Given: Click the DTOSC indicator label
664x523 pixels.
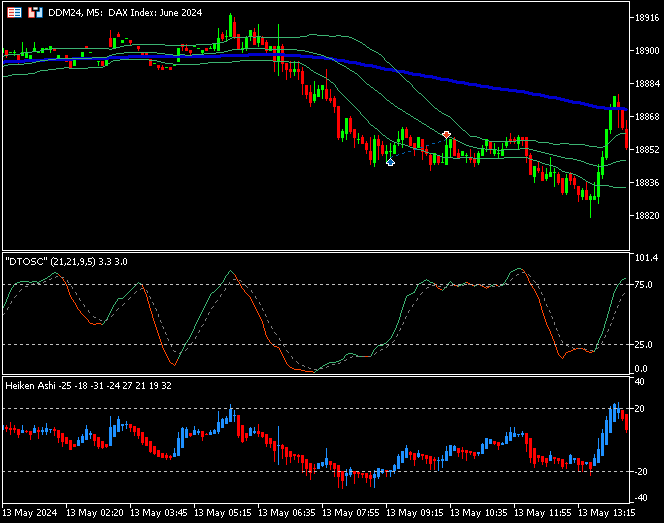Looking at the screenshot, I should [x=66, y=262].
